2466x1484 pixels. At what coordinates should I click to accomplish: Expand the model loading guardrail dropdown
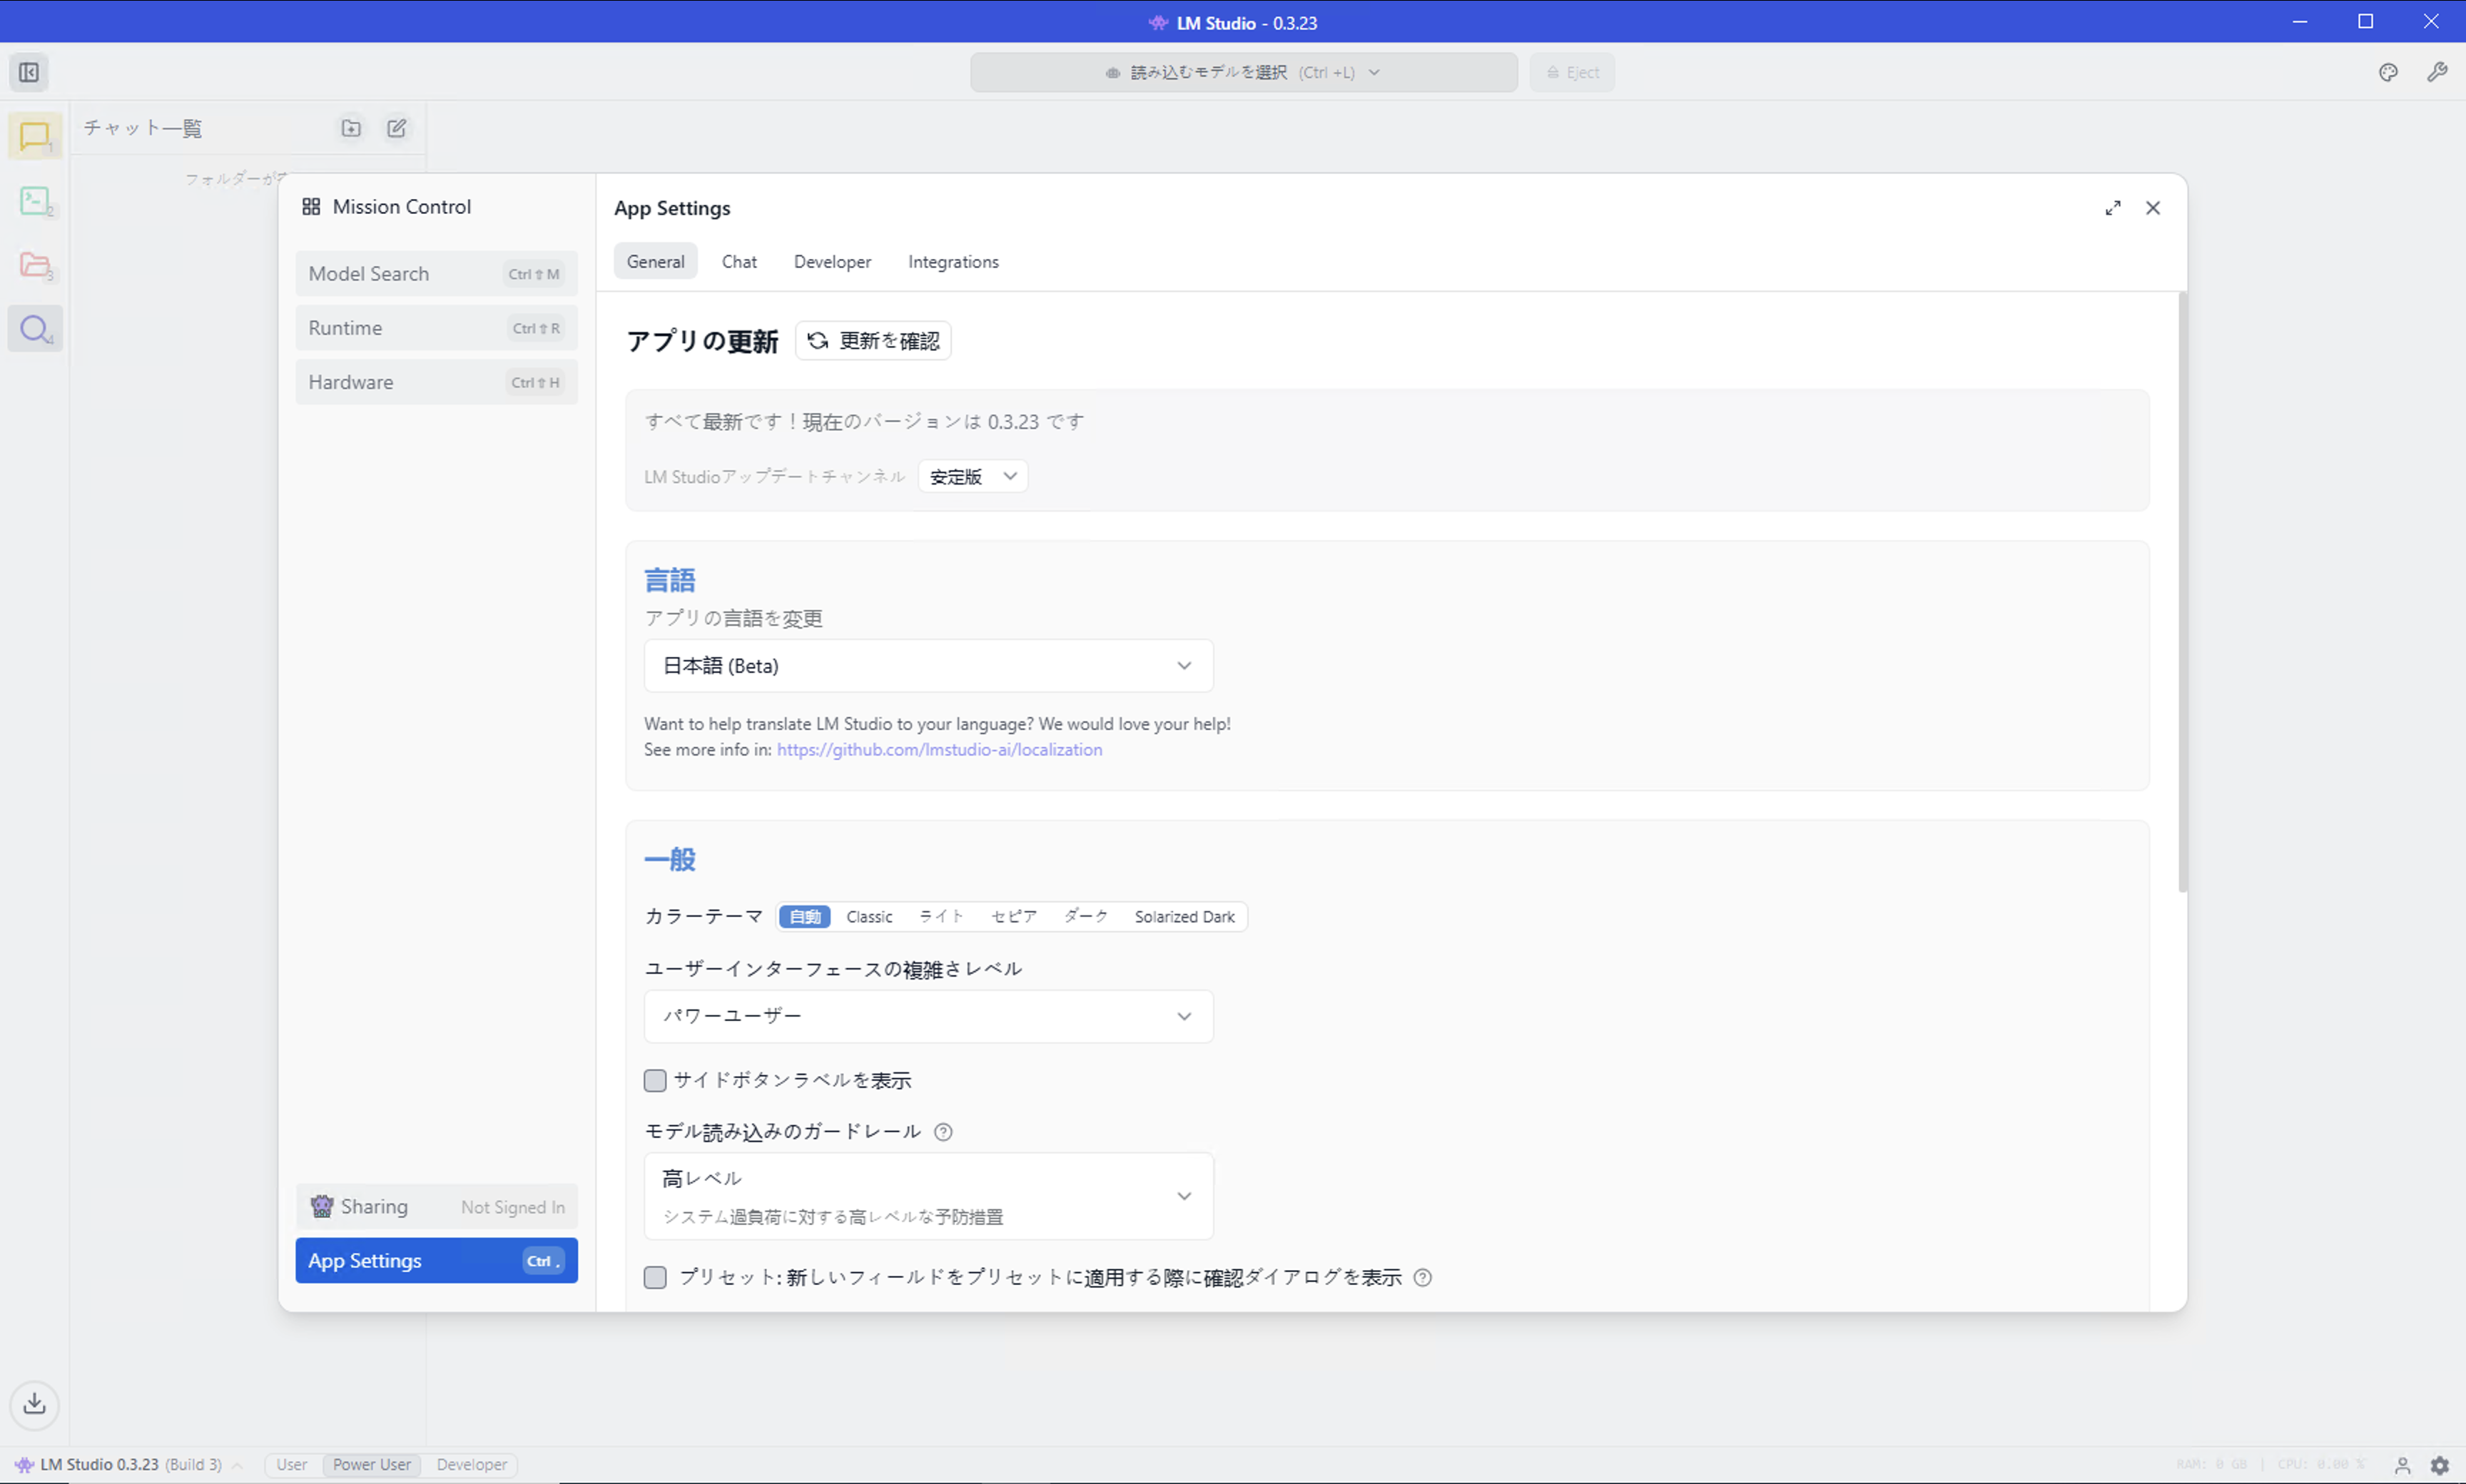click(928, 1196)
